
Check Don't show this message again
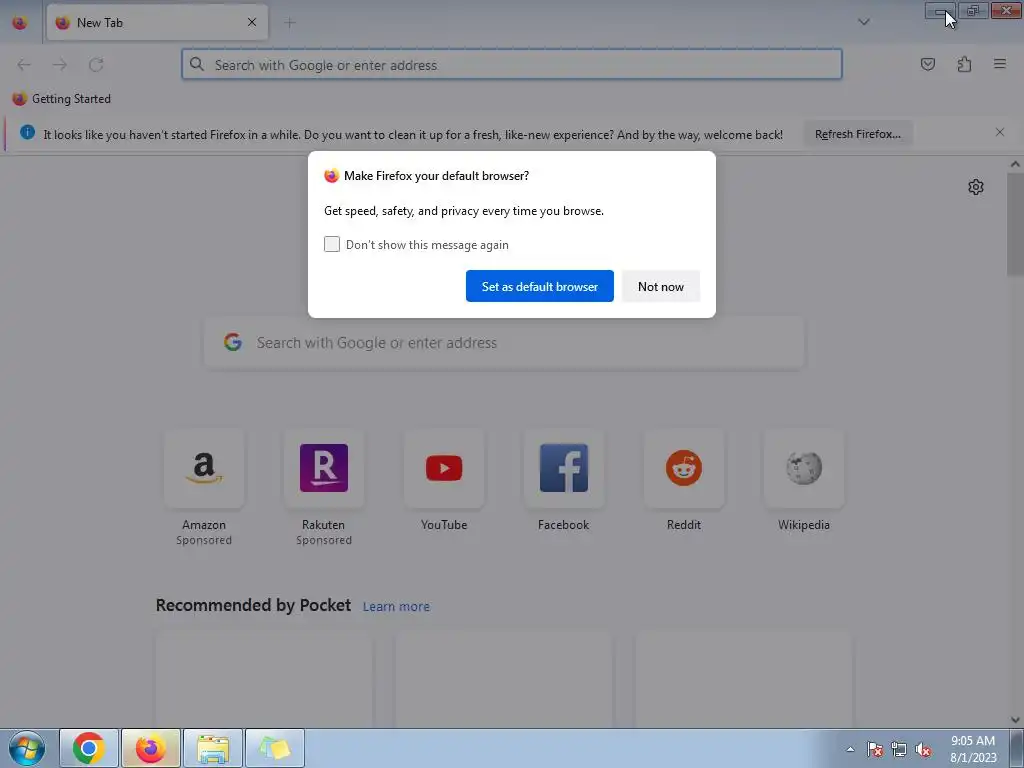[332, 244]
